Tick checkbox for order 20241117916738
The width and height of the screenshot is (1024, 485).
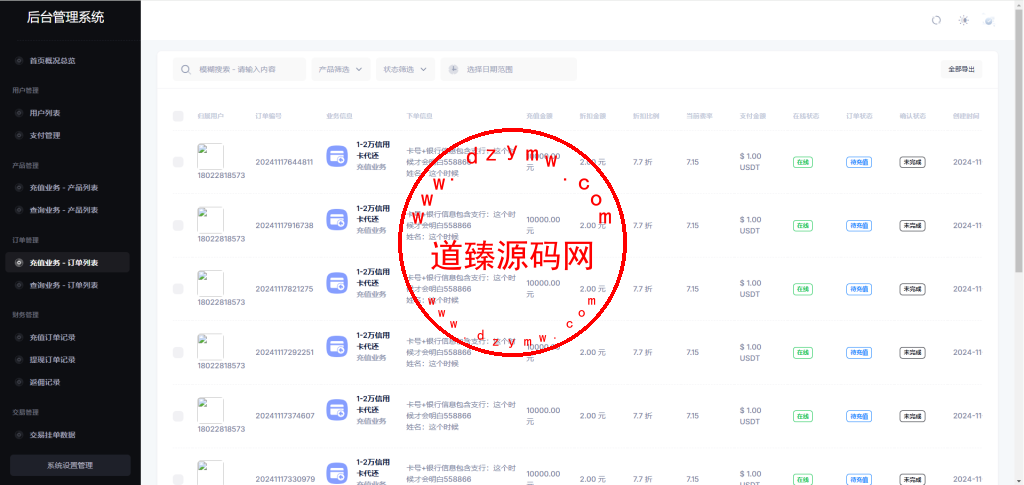pyautogui.click(x=178, y=225)
